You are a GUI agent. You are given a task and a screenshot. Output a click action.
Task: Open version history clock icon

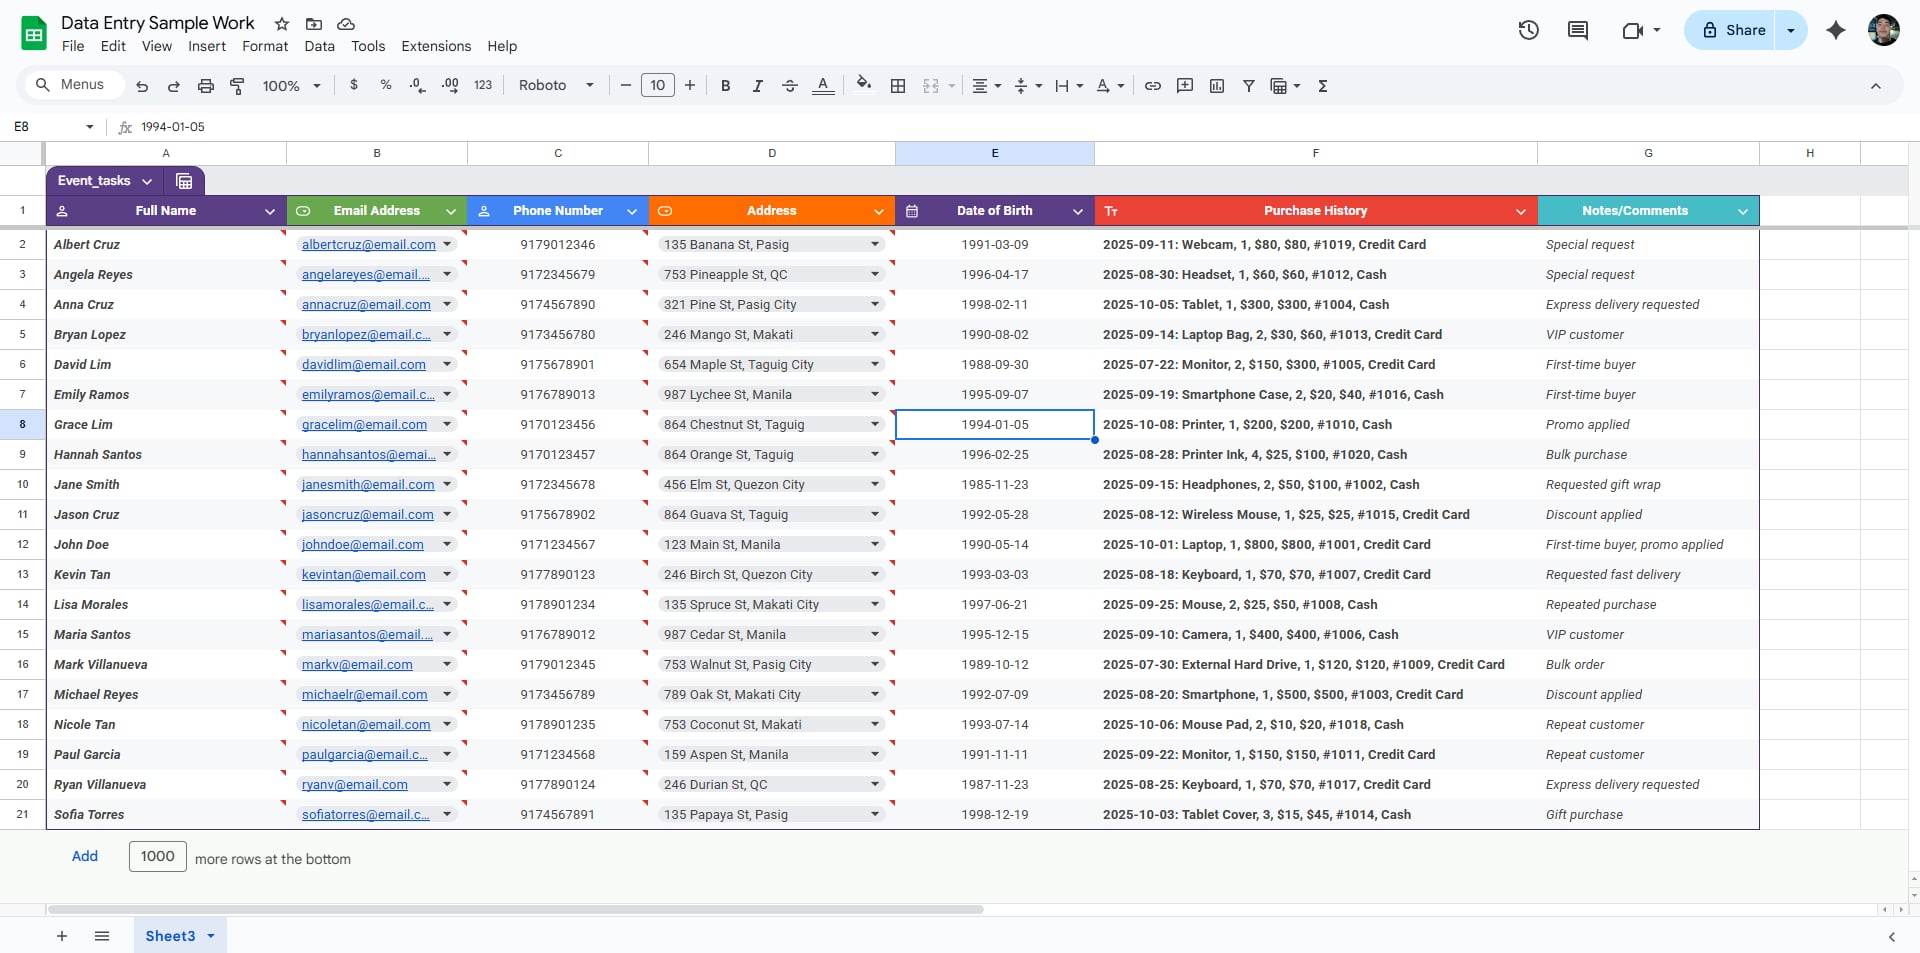pos(1528,30)
